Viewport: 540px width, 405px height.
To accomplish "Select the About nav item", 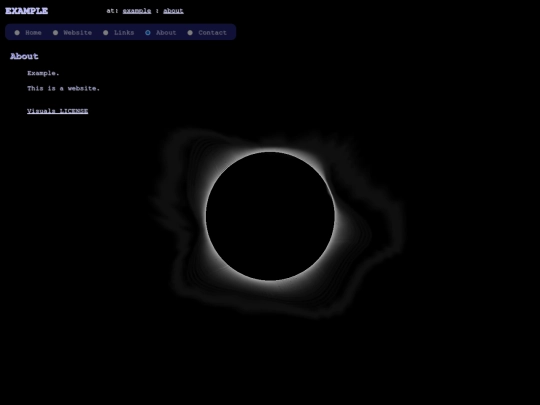I will tap(166, 33).
